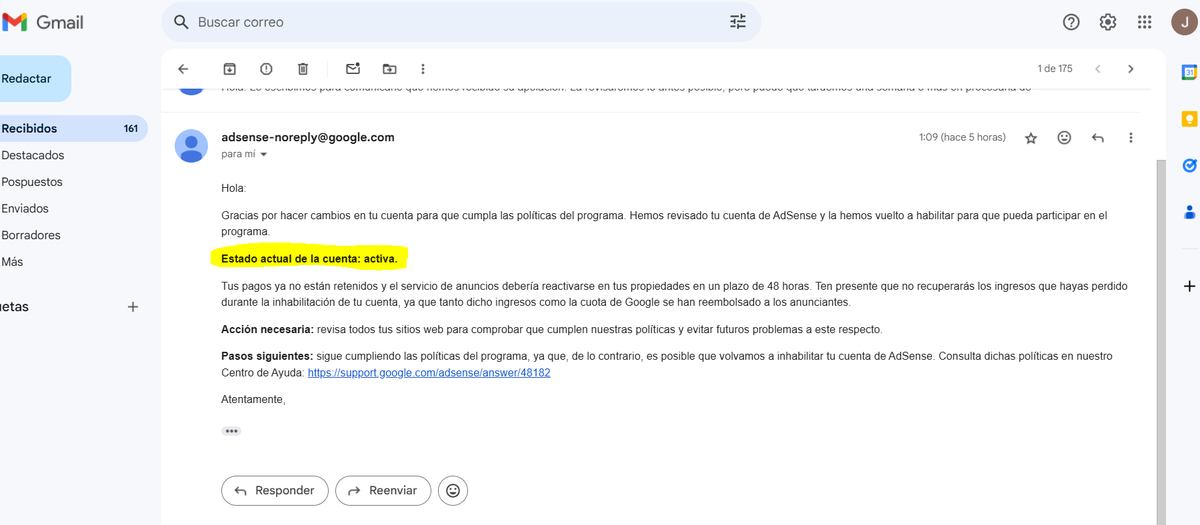Open Google Keep side panel
The height and width of the screenshot is (525, 1200).
(1189, 119)
